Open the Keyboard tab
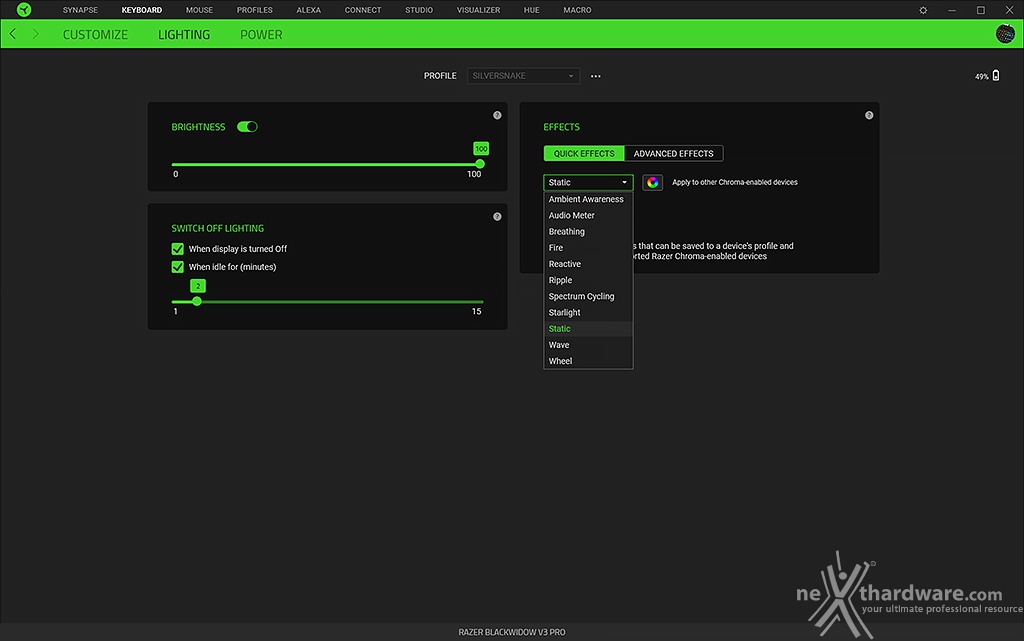 [142, 10]
